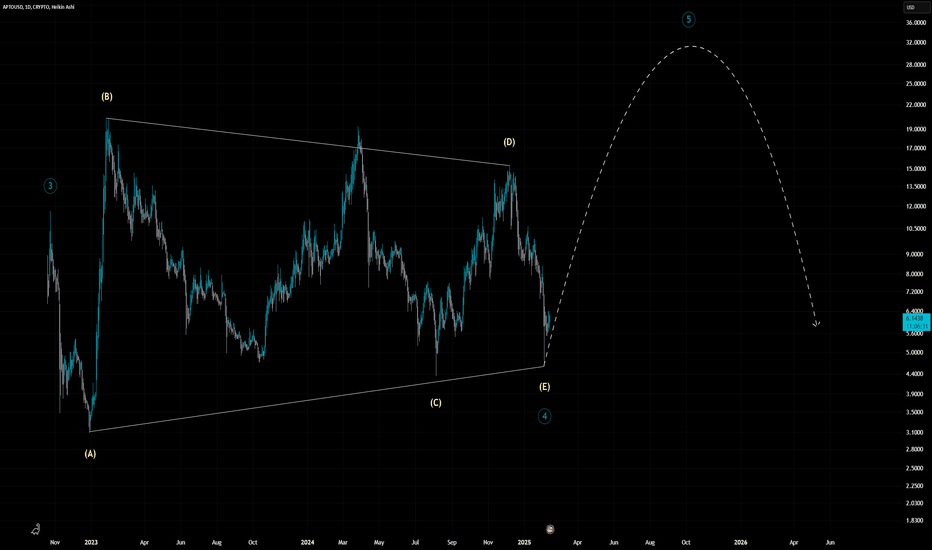
Task: Click the 28.0000 price axis label
Action: click(x=916, y=65)
